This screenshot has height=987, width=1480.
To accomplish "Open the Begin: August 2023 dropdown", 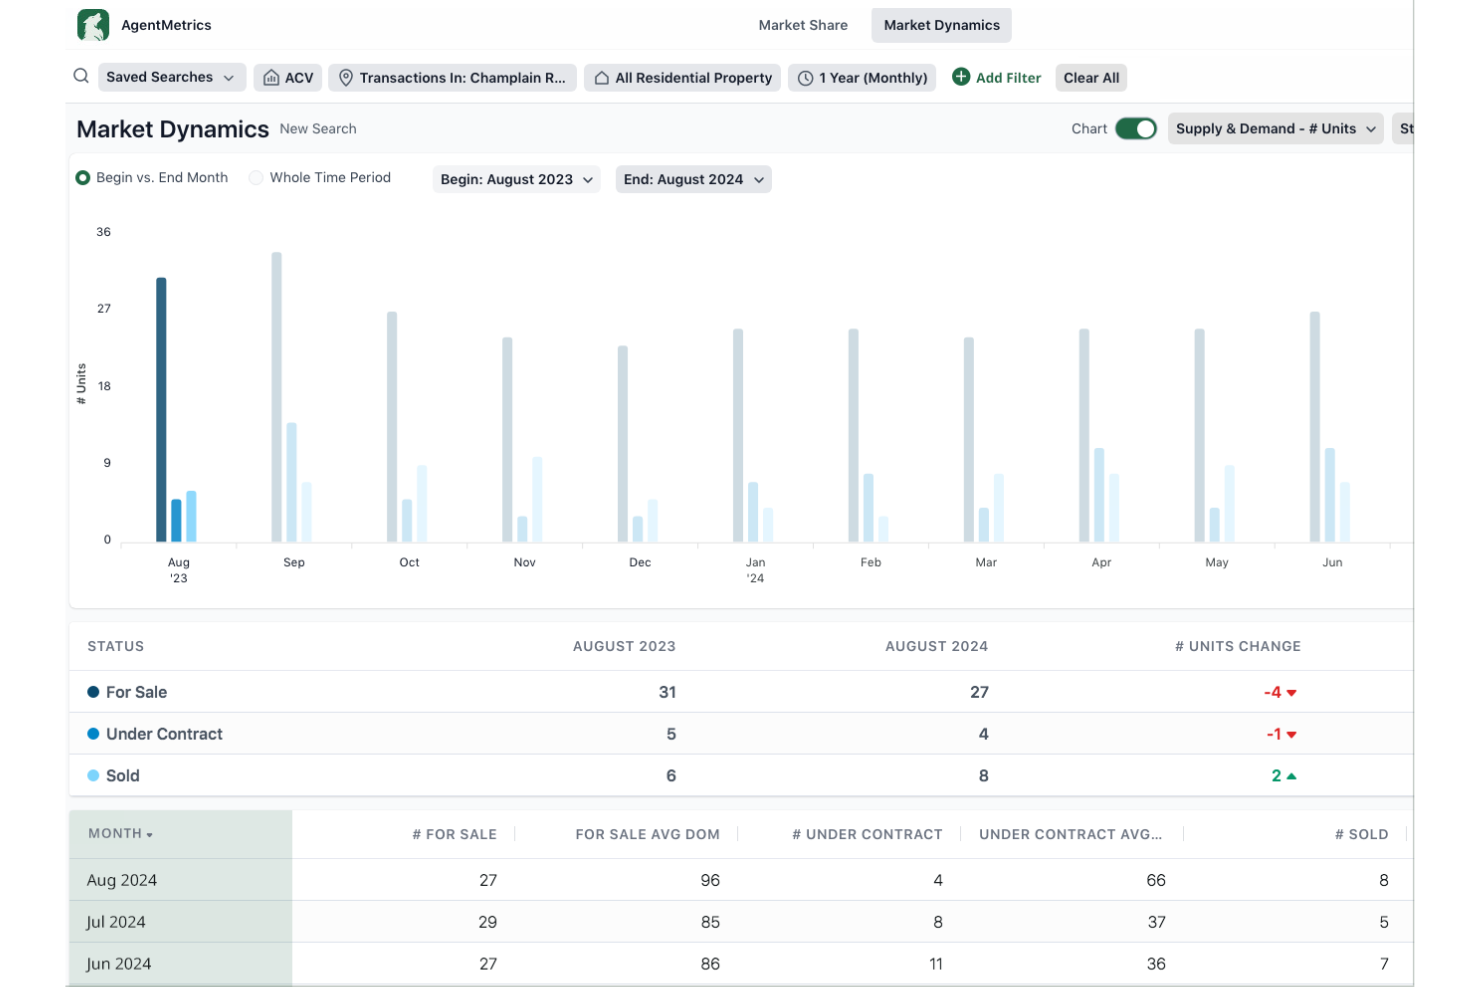I will (x=516, y=179).
